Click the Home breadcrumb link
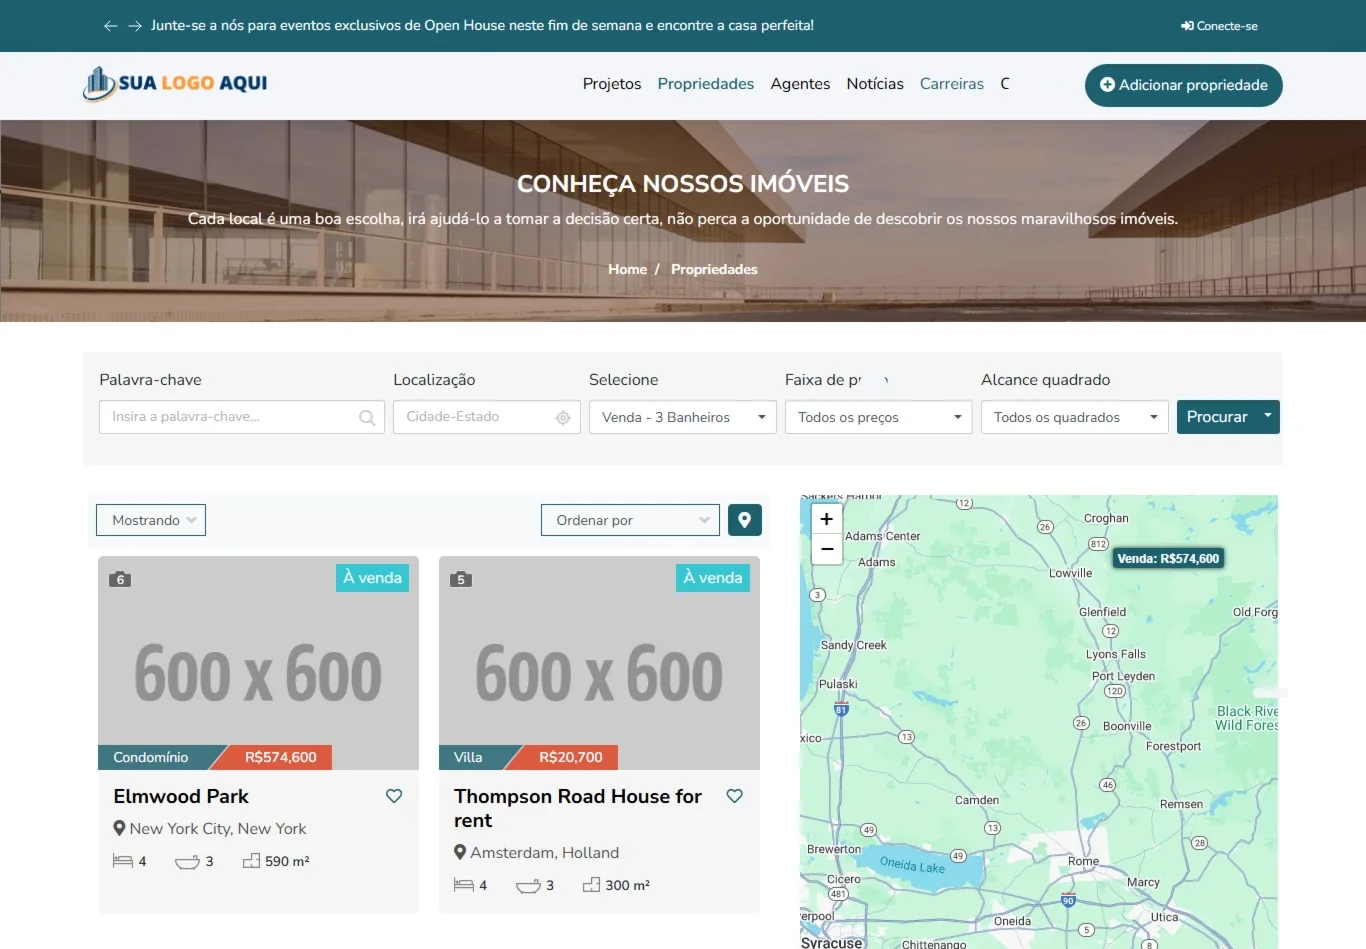This screenshot has width=1366, height=949. tap(627, 269)
